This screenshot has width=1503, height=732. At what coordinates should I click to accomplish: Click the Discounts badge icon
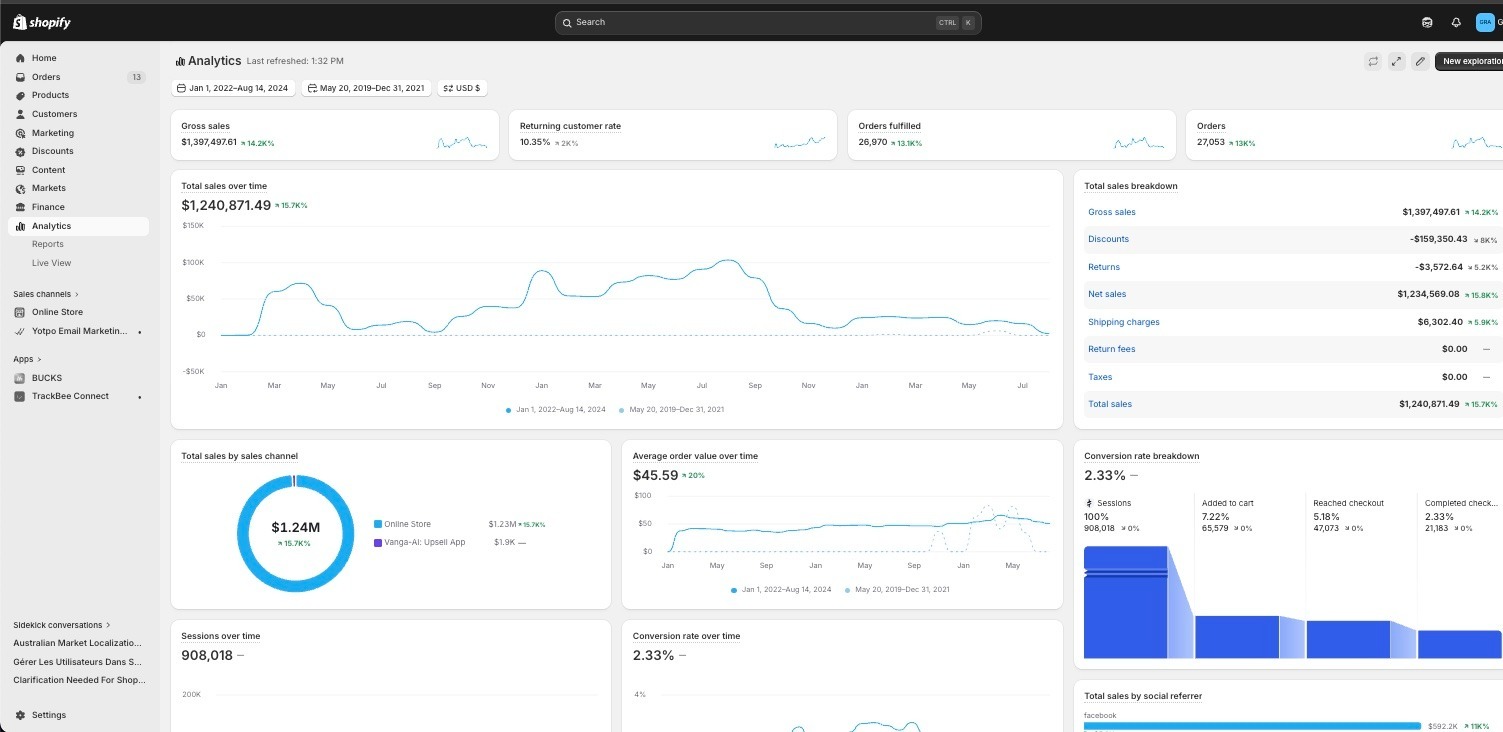(20, 151)
